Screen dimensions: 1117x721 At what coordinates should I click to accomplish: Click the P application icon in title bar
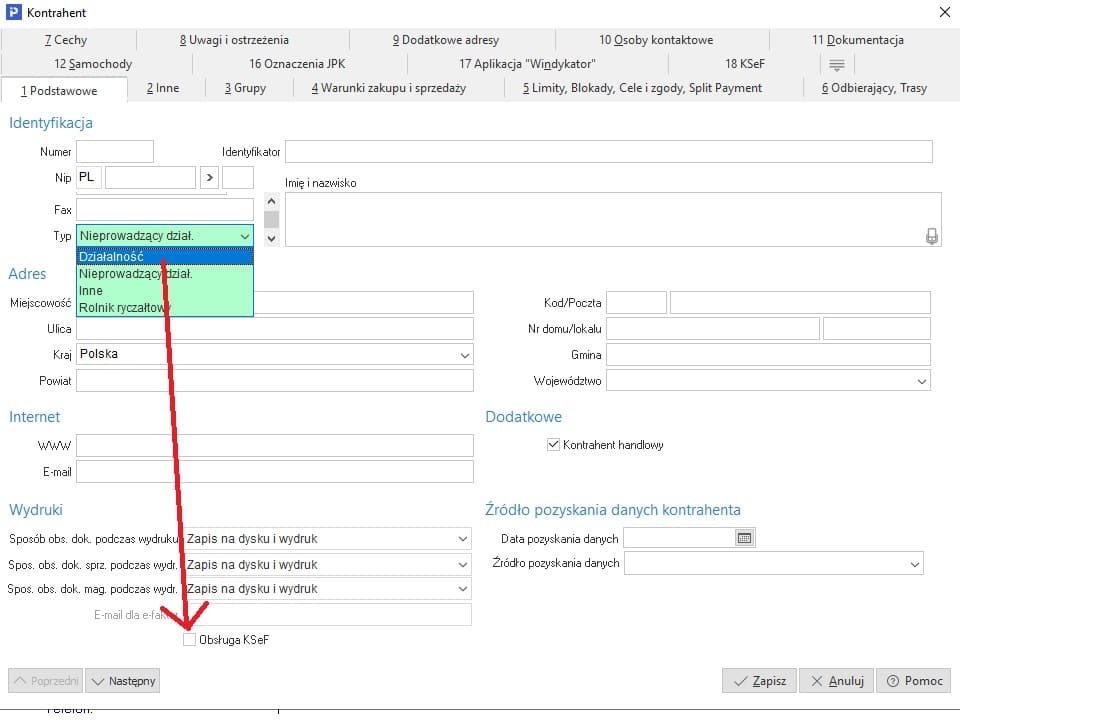(x=14, y=13)
